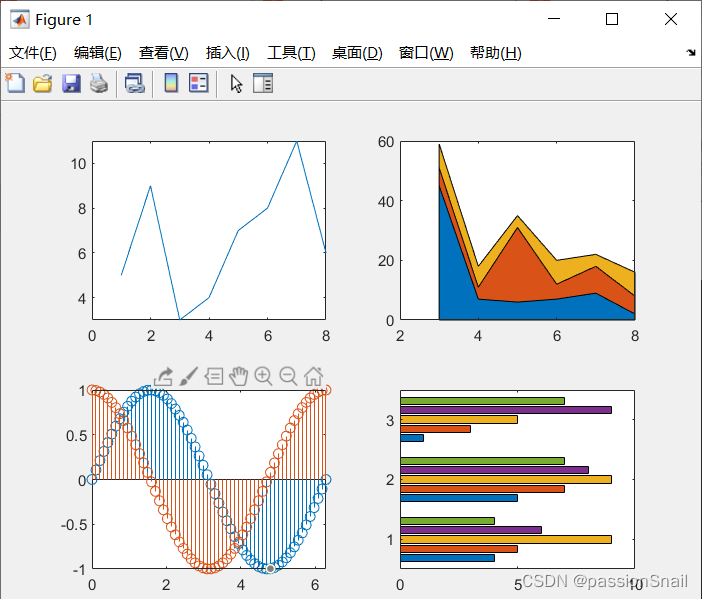Image resolution: width=702 pixels, height=599 pixels.
Task: Activate the pan hand tool on the axes toolbar
Action: pos(239,377)
